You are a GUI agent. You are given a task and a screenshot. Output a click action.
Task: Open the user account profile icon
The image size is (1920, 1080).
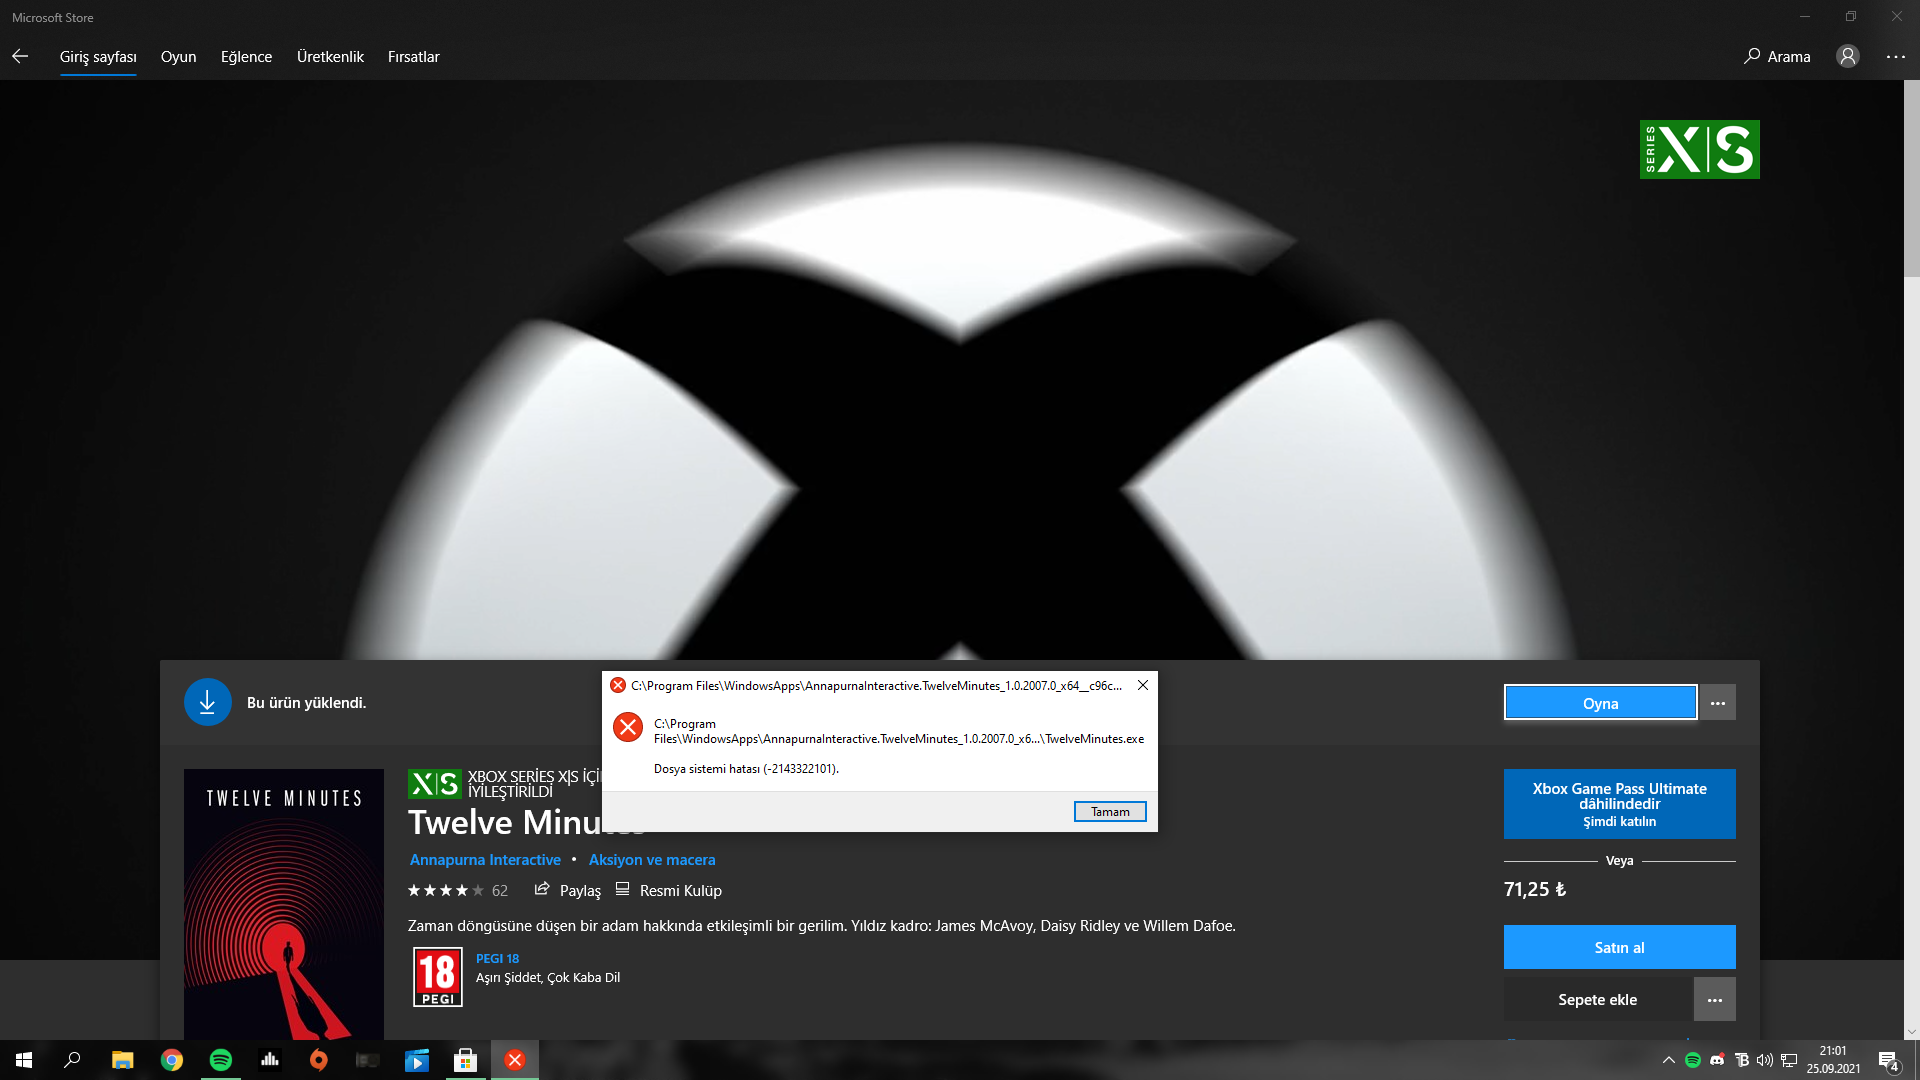click(x=1847, y=57)
